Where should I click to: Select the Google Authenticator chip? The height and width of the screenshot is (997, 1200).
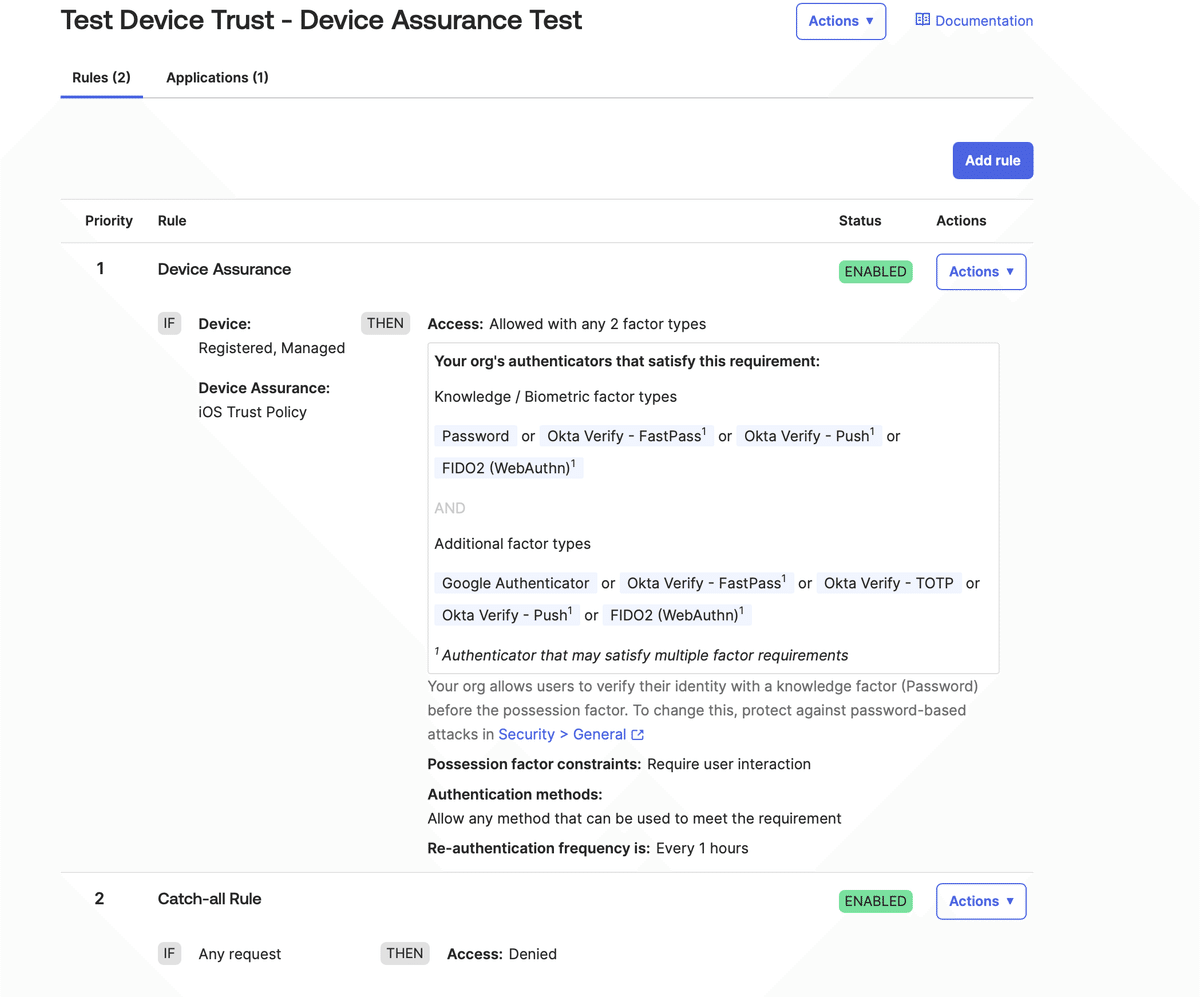515,583
